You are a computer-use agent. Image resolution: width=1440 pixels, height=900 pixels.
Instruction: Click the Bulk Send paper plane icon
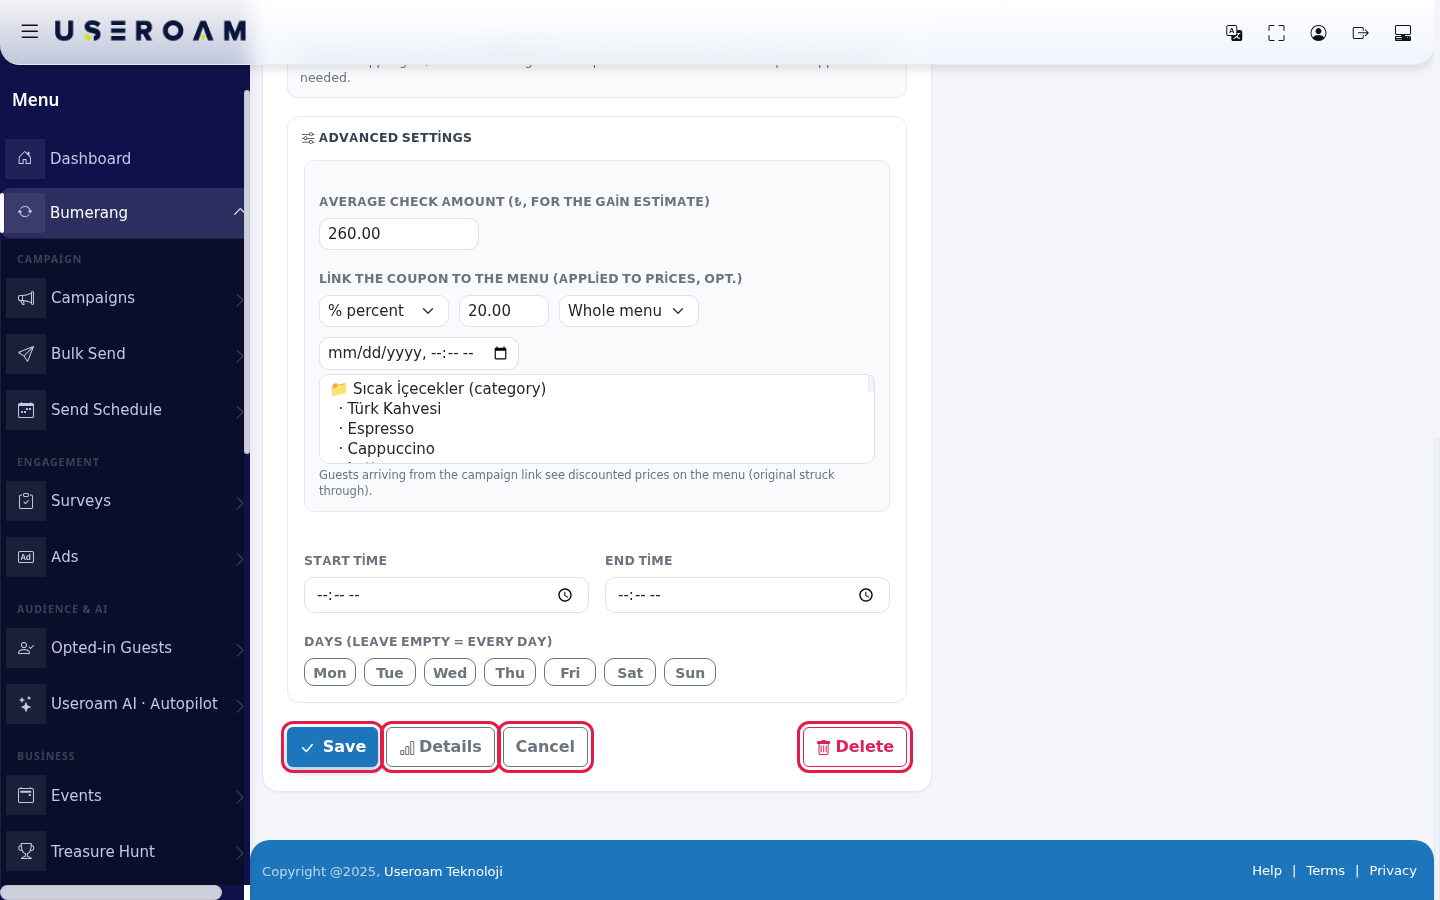coord(26,354)
